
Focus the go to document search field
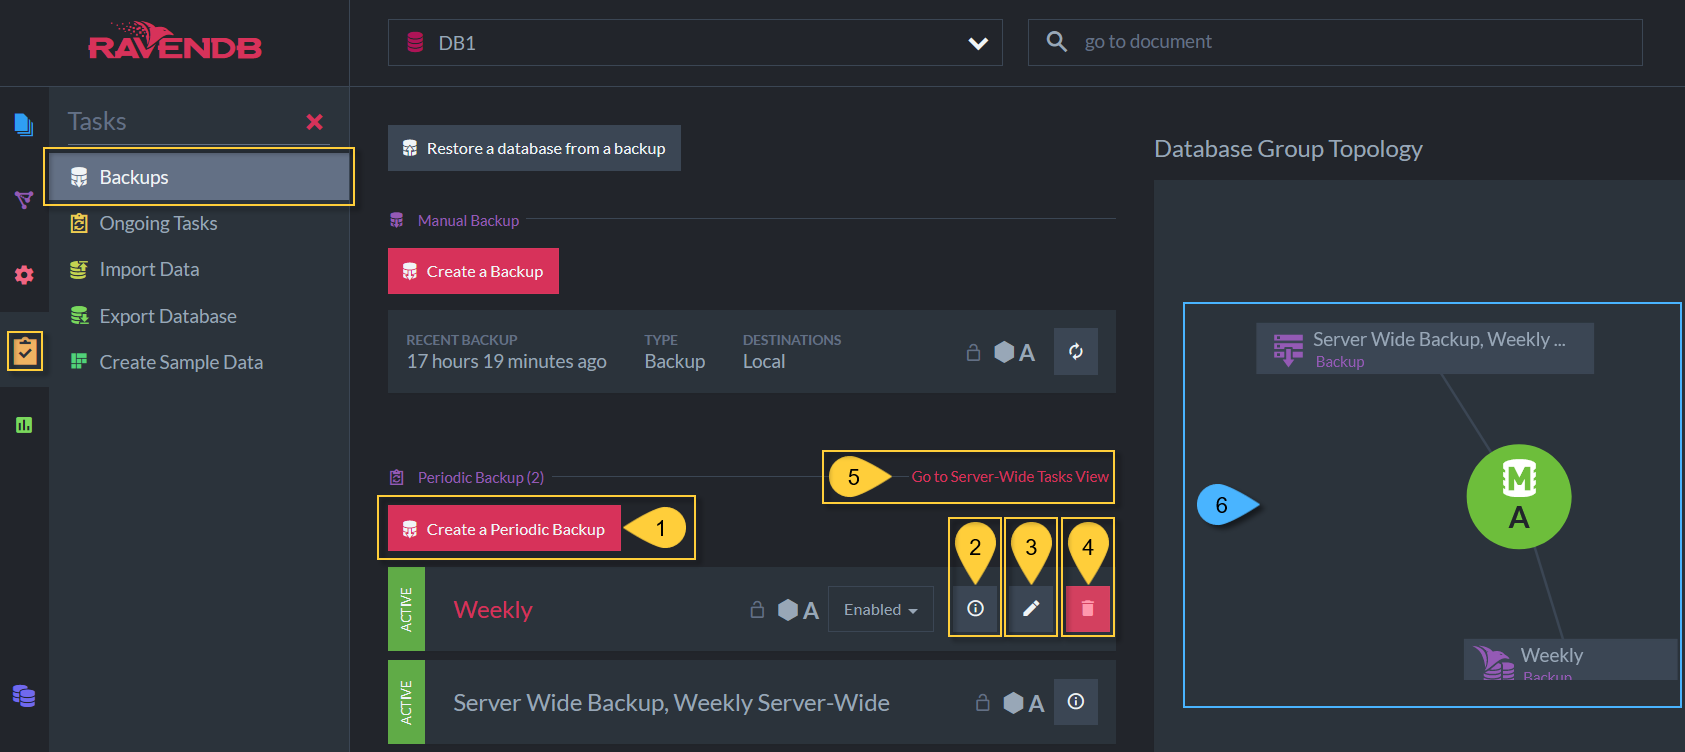click(1335, 42)
